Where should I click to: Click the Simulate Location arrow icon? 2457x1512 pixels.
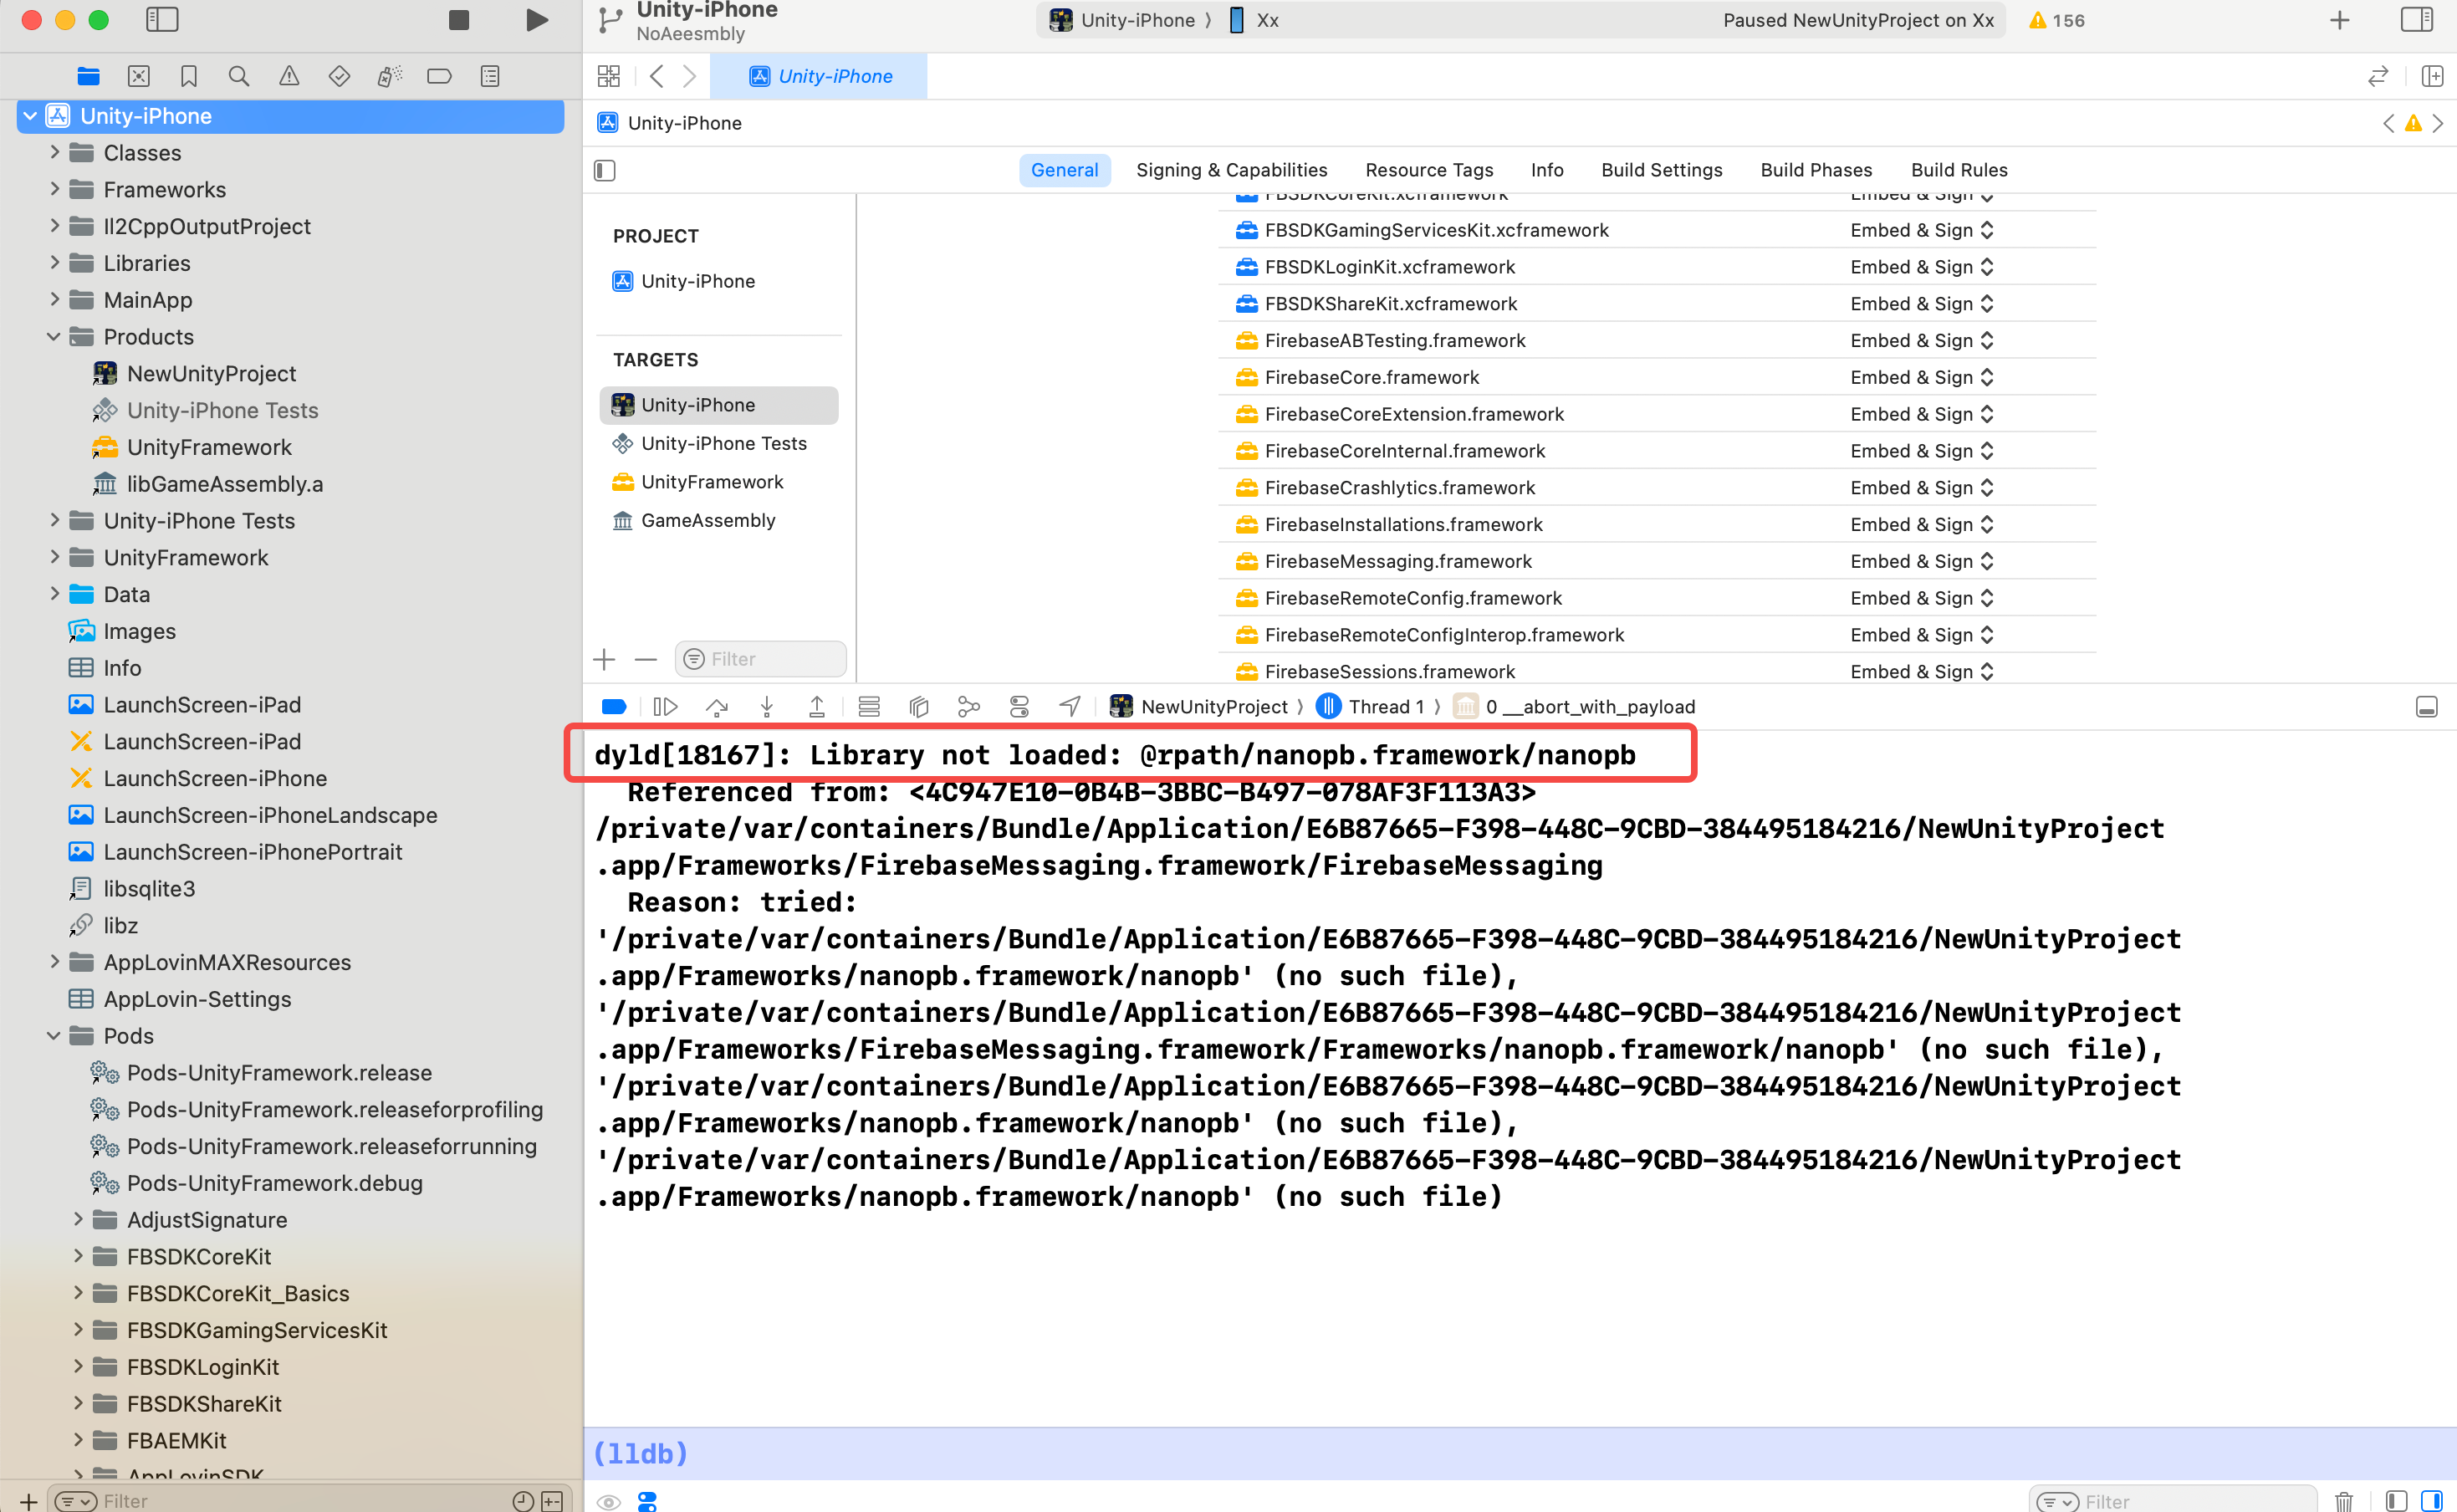[x=1069, y=707]
